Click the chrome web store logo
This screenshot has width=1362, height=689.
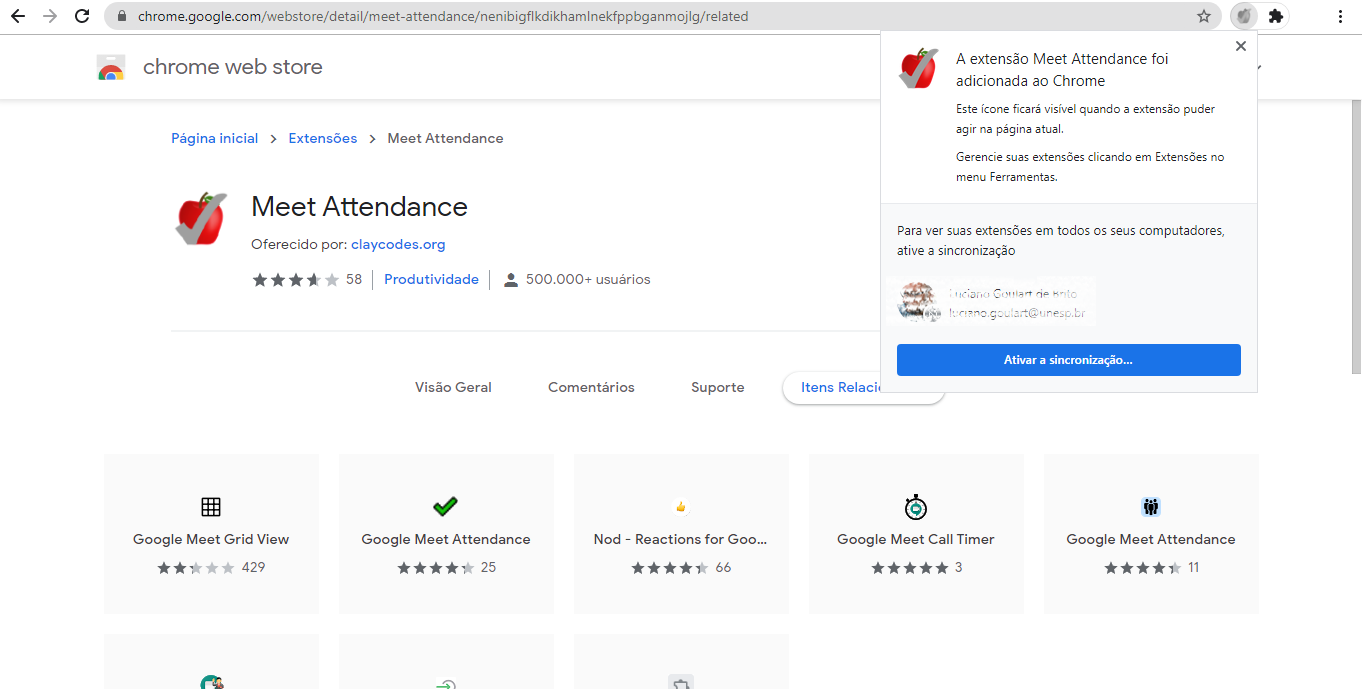click(x=111, y=67)
